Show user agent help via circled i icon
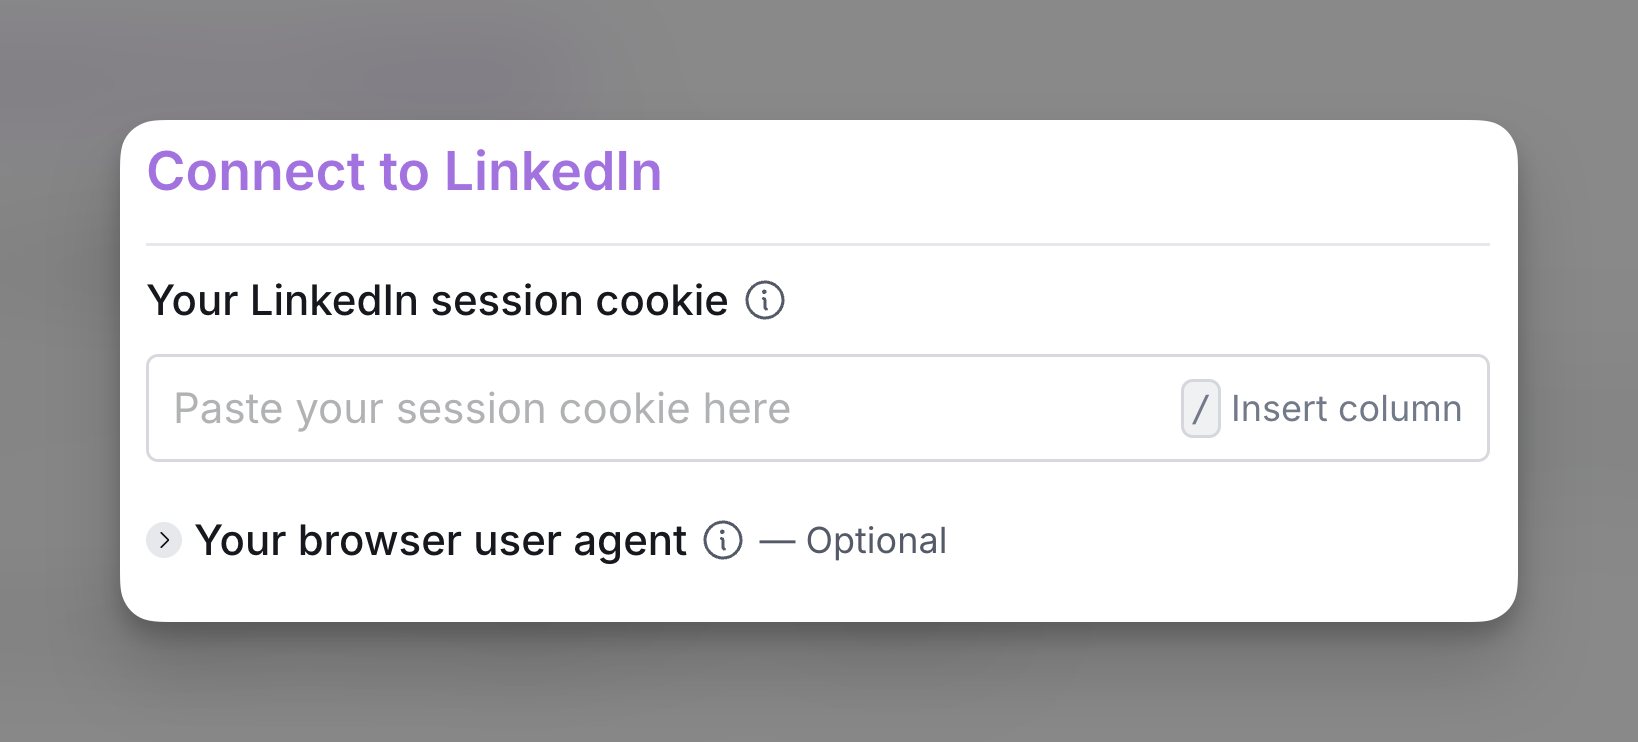Screen dimensions: 1638x742 pyautogui.click(x=723, y=540)
